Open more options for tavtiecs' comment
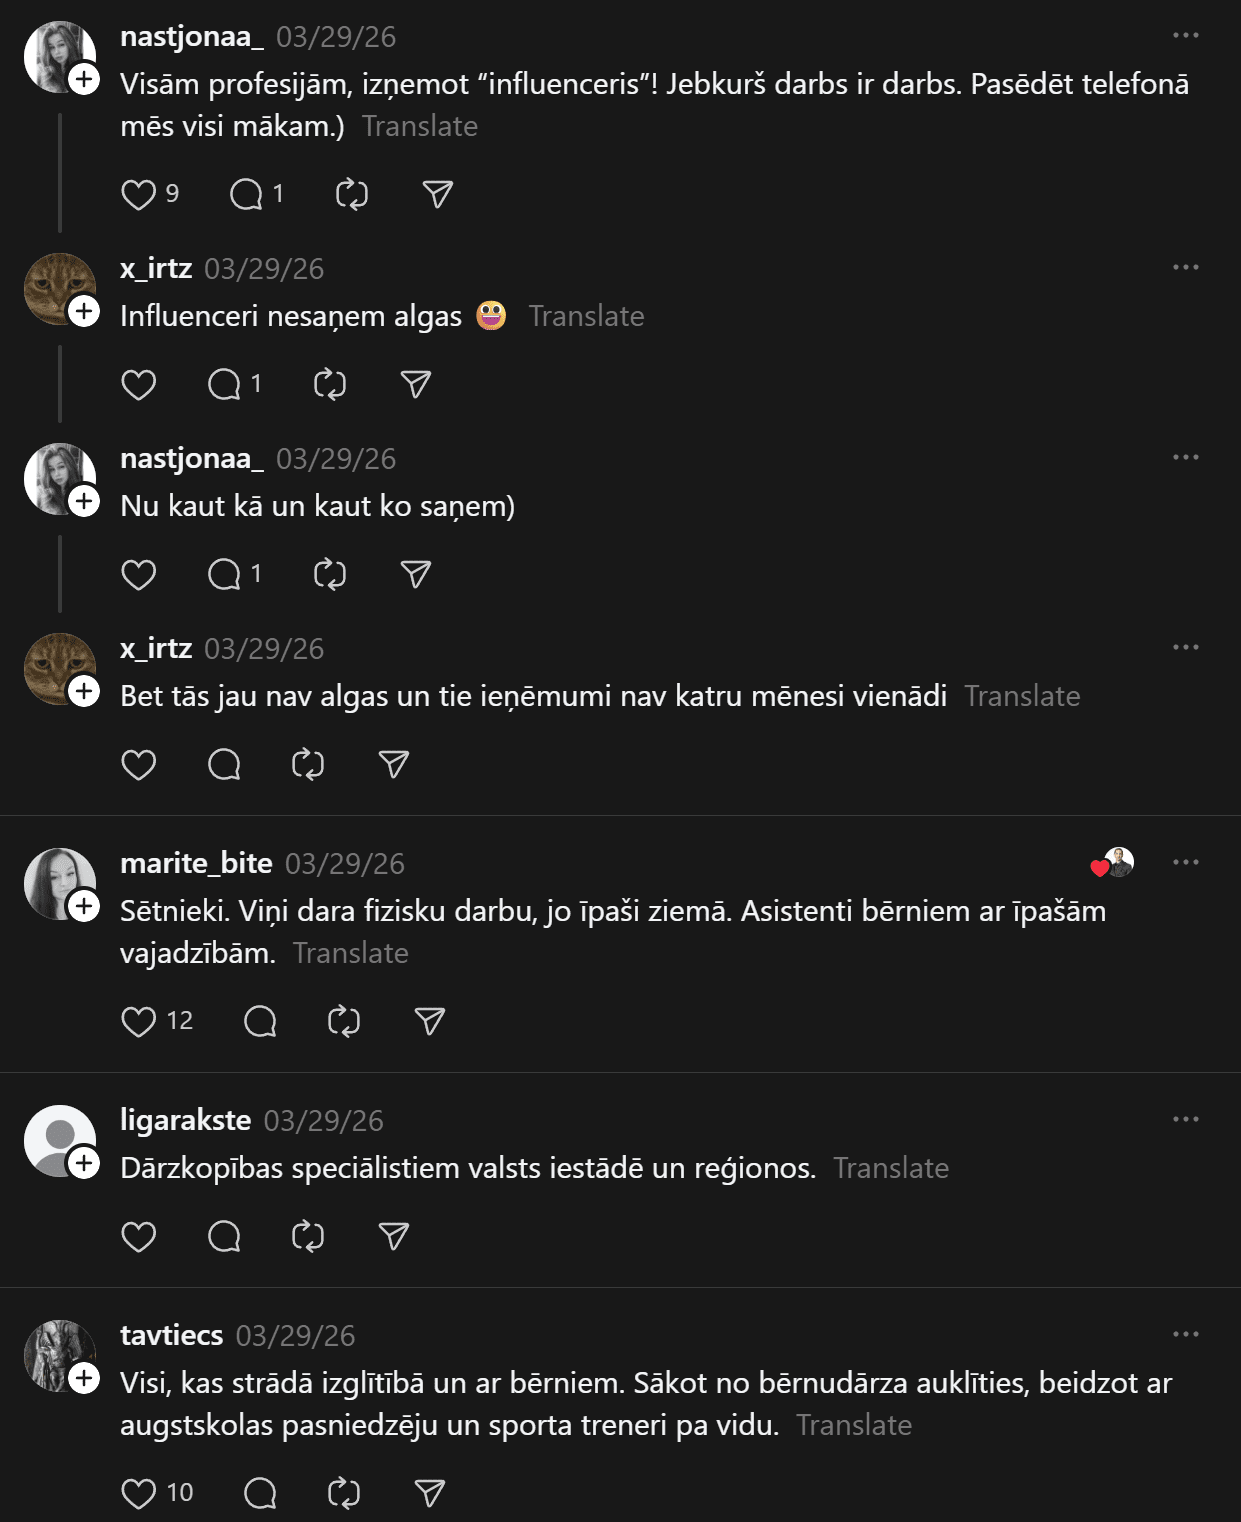The height and width of the screenshot is (1522, 1241). 1185,1334
